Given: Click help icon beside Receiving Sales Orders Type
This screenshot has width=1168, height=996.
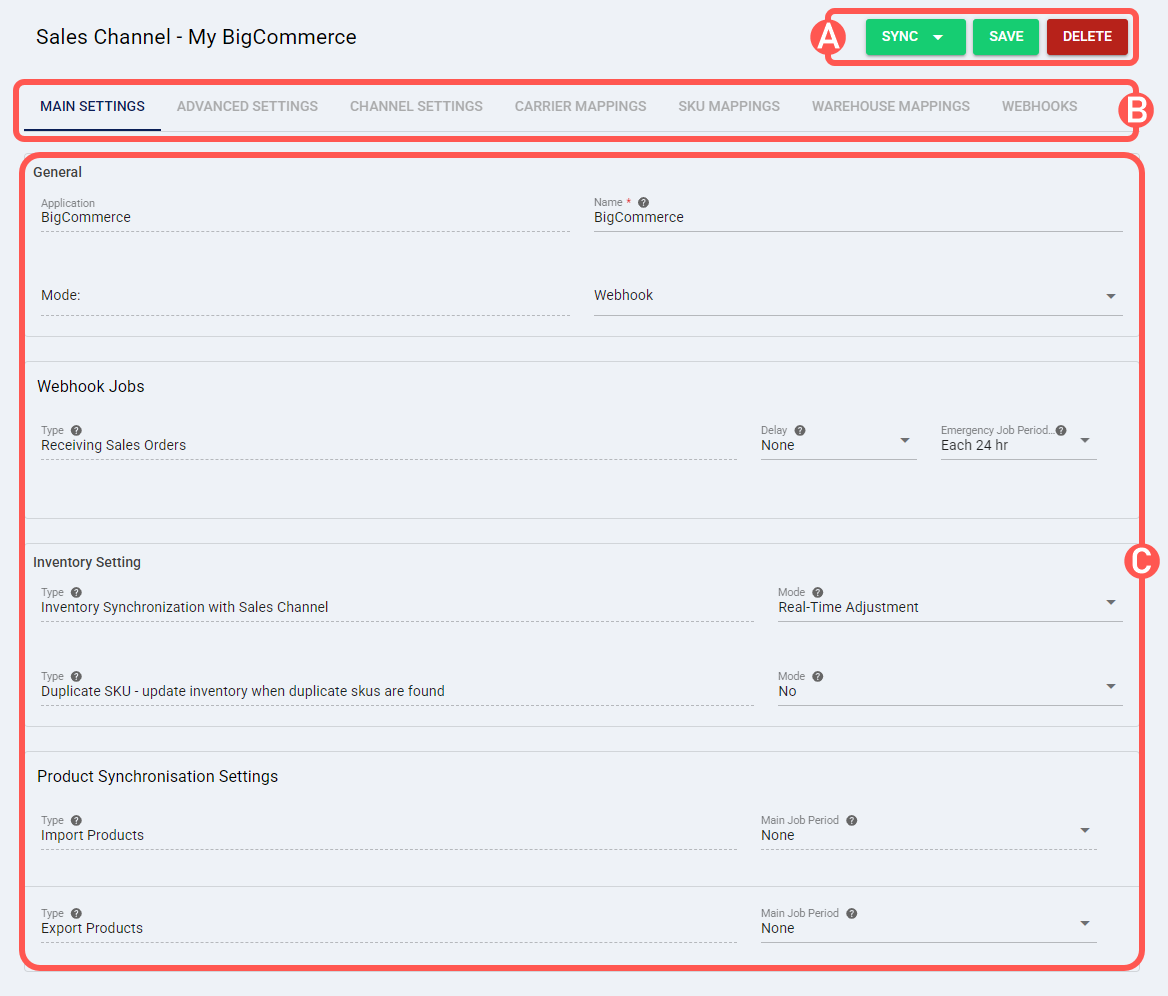Looking at the screenshot, I should [76, 430].
